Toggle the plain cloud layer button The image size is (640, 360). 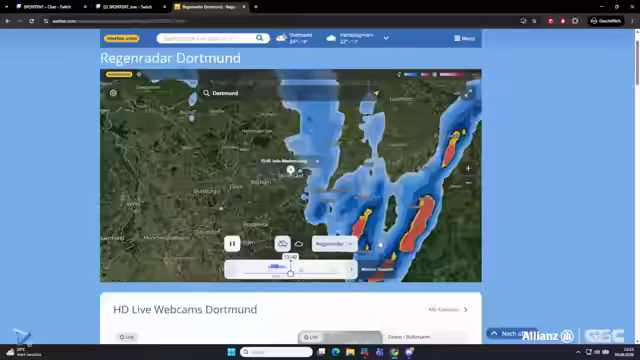pyautogui.click(x=299, y=244)
